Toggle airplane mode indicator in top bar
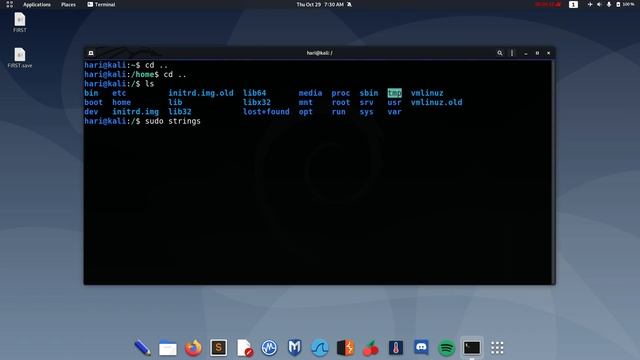 pos(590,4)
